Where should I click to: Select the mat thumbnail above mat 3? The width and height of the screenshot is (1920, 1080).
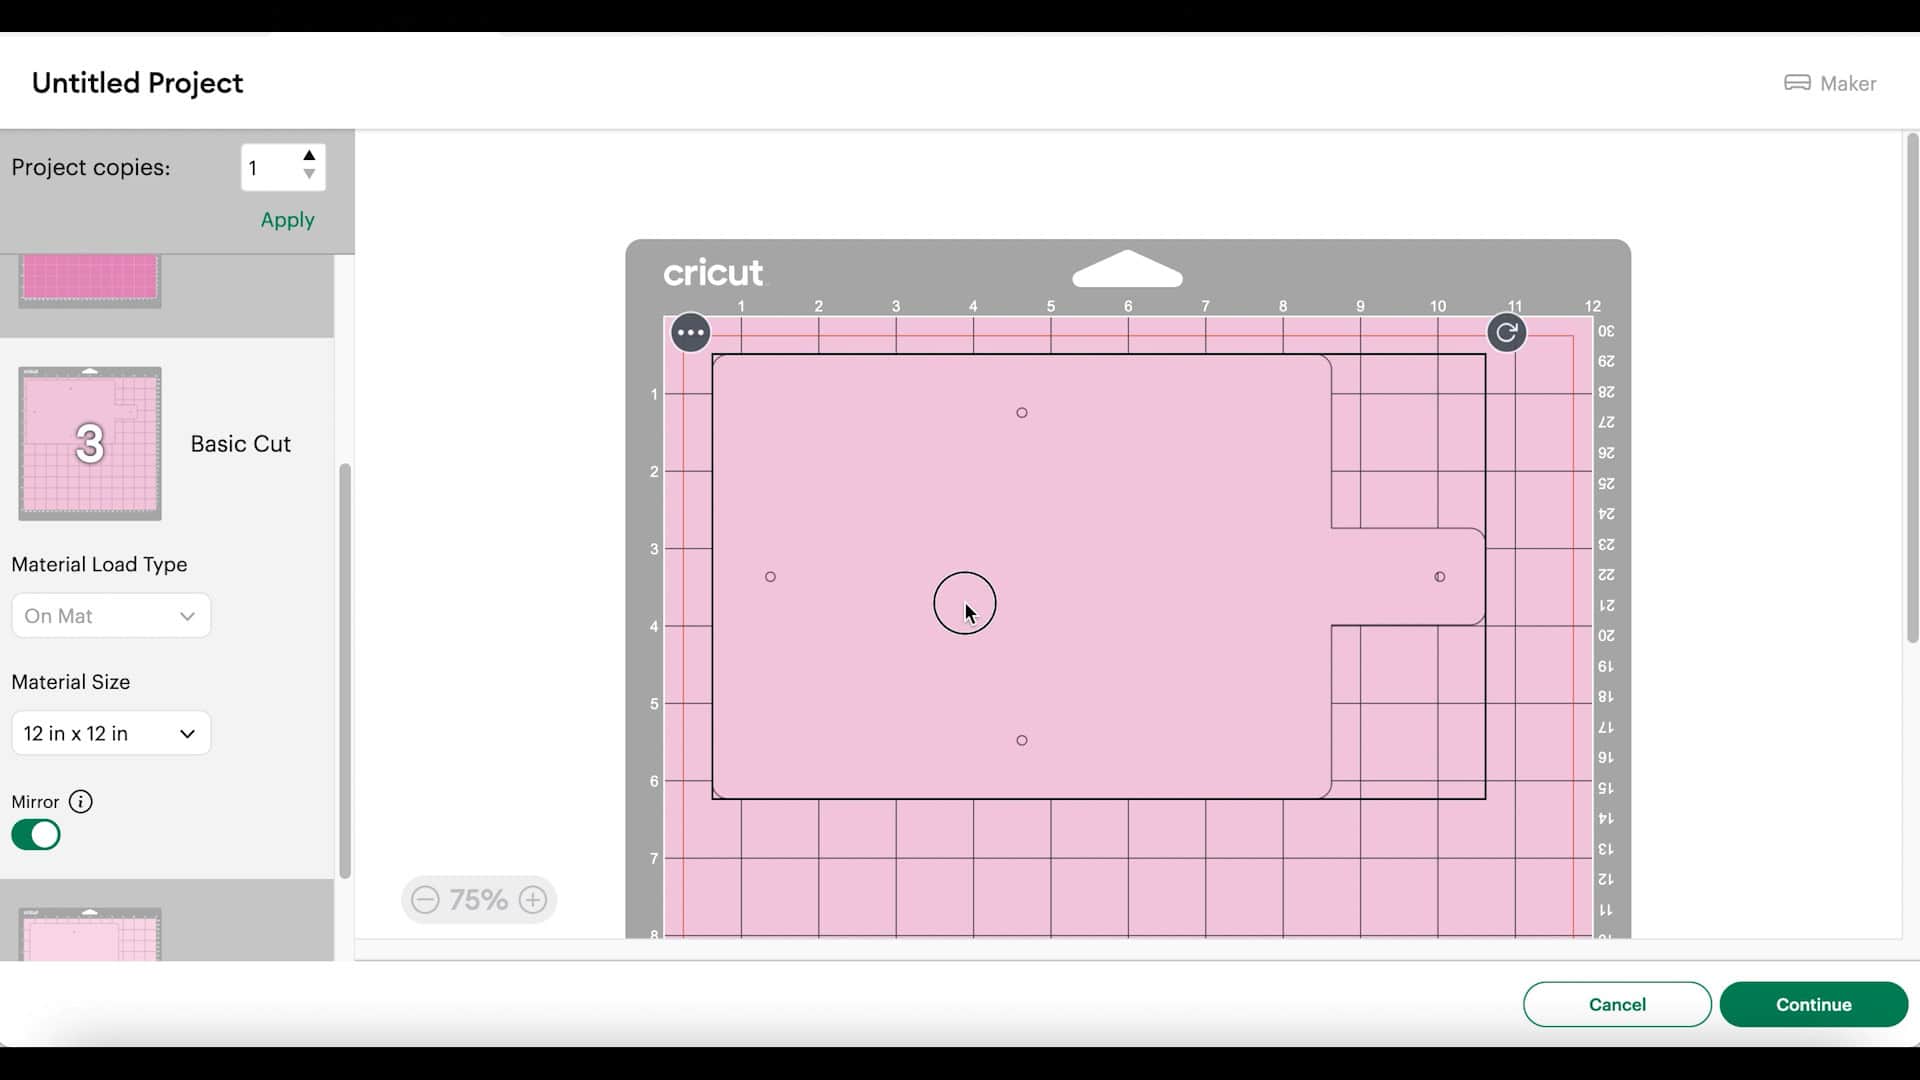point(90,280)
